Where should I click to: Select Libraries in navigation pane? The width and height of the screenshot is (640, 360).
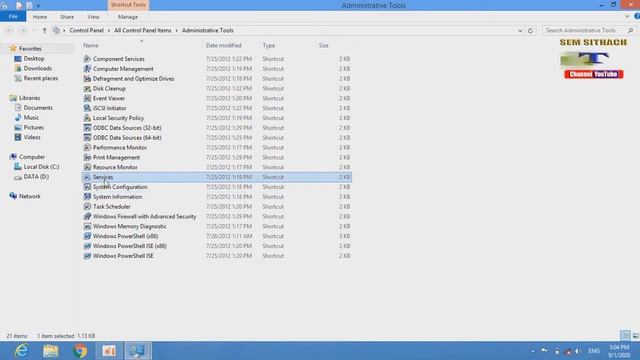29,98
